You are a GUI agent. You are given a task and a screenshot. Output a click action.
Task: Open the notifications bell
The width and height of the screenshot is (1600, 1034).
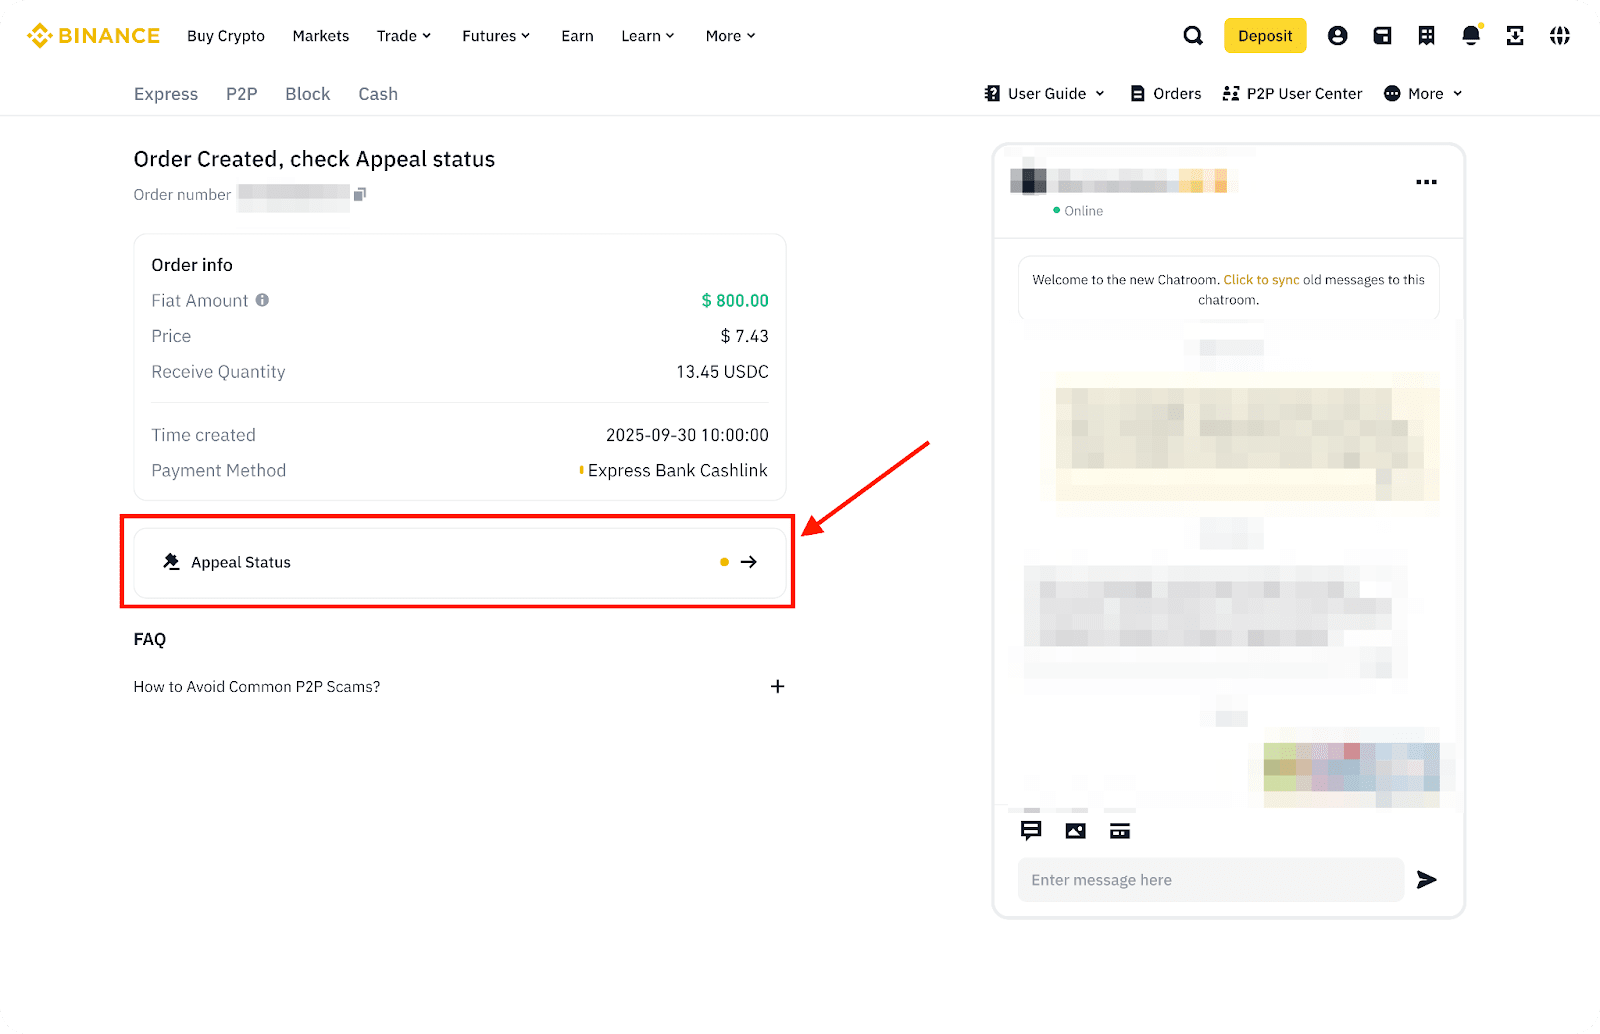[1471, 36]
